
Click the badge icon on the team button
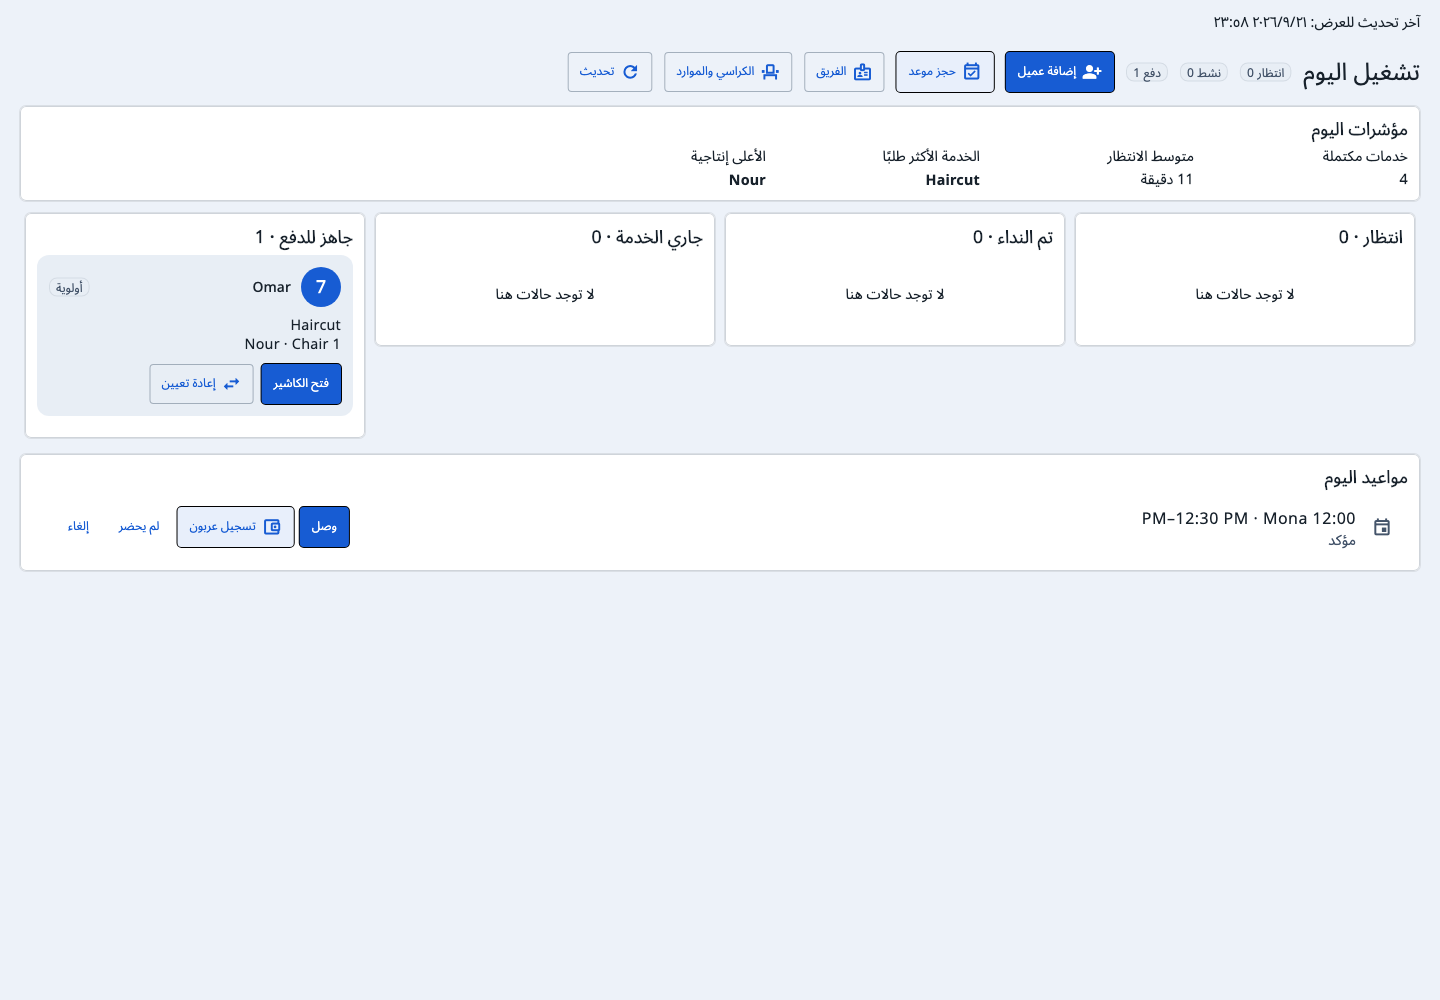tap(863, 72)
